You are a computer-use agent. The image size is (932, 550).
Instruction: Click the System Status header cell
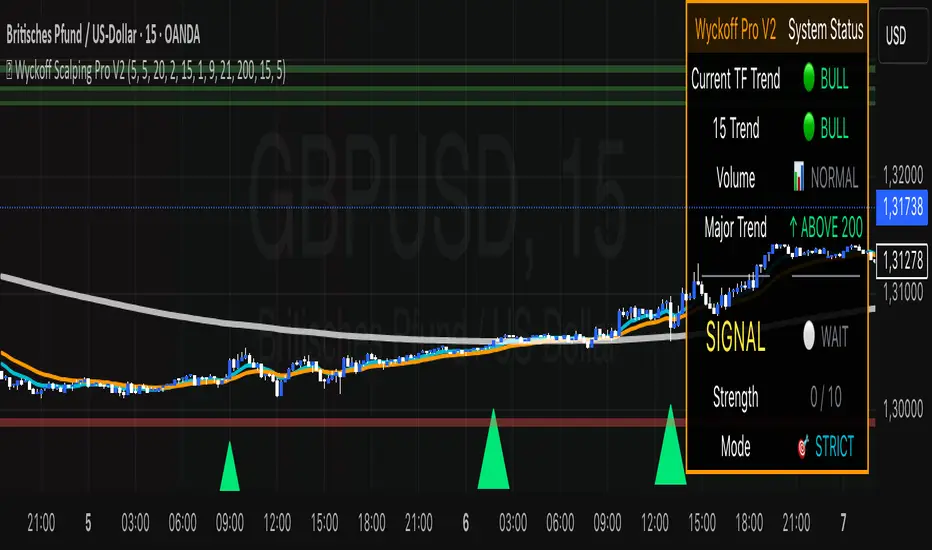tap(826, 29)
